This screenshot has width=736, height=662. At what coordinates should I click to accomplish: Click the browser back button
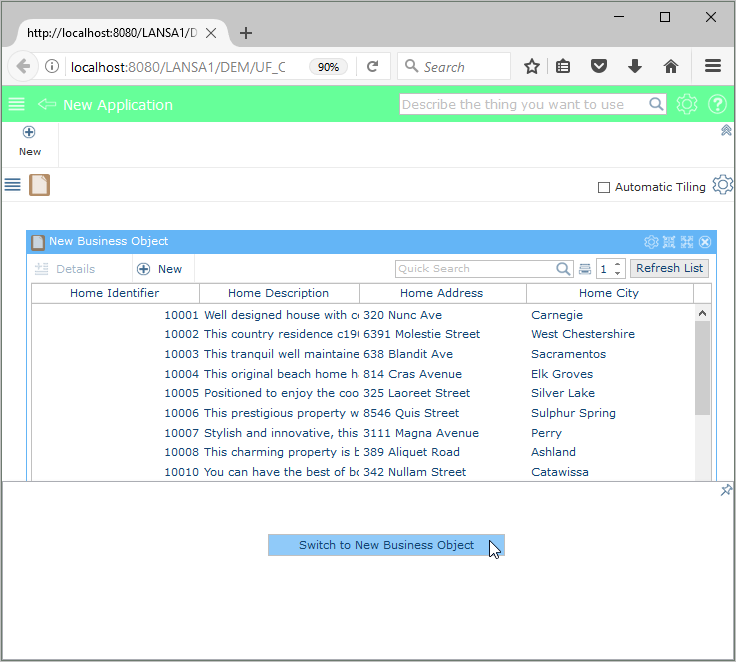(x=22, y=66)
